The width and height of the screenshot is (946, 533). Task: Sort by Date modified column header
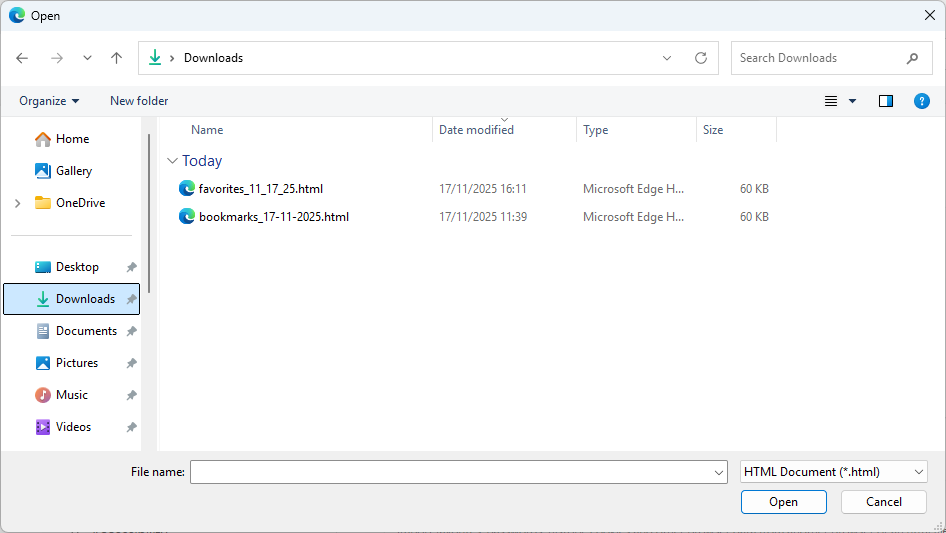[x=476, y=130]
